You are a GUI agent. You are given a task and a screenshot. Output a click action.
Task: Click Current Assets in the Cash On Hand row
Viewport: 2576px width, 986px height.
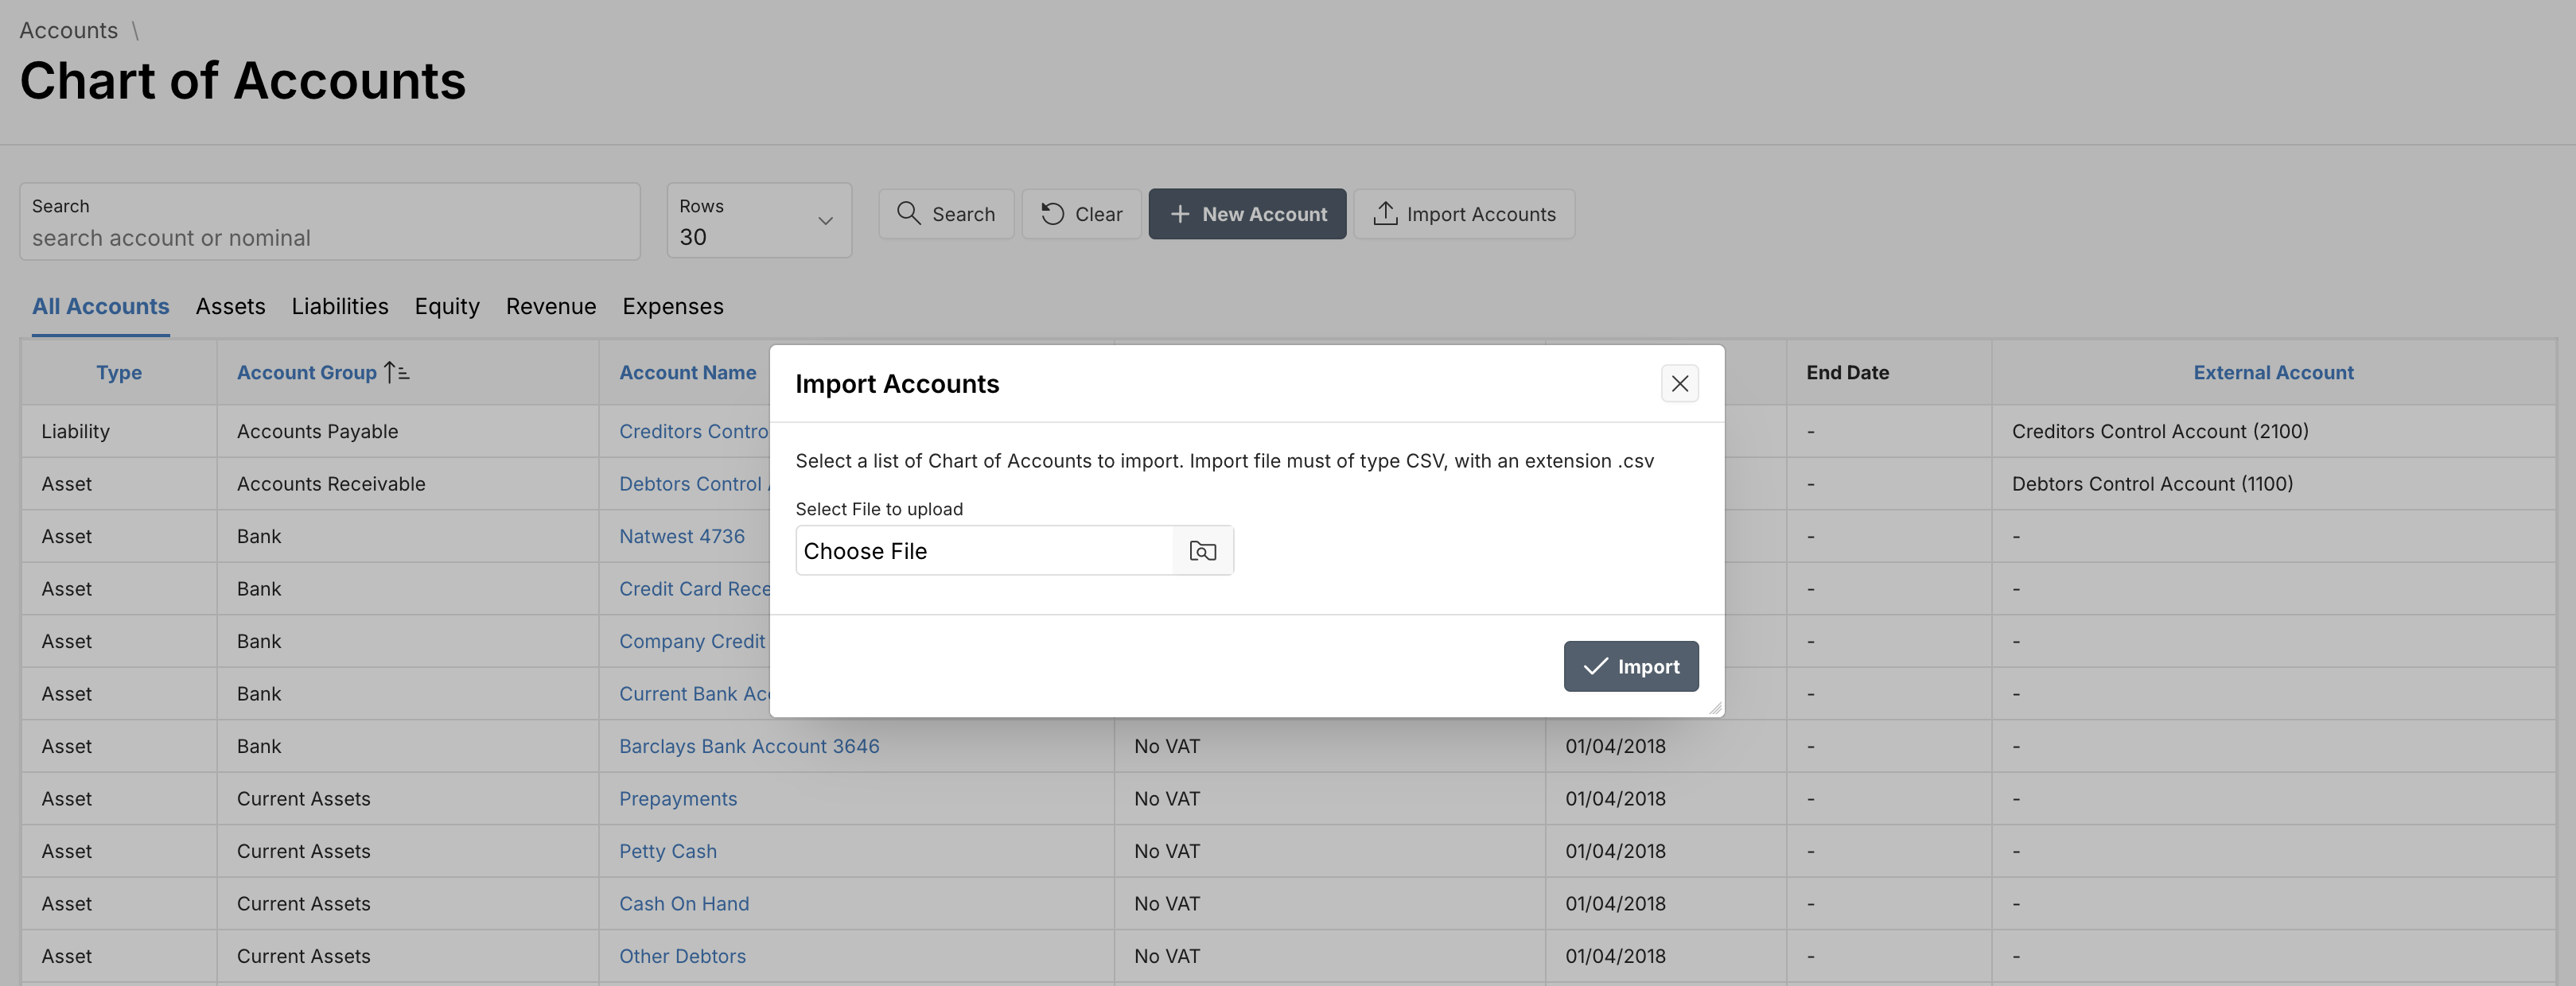[304, 904]
